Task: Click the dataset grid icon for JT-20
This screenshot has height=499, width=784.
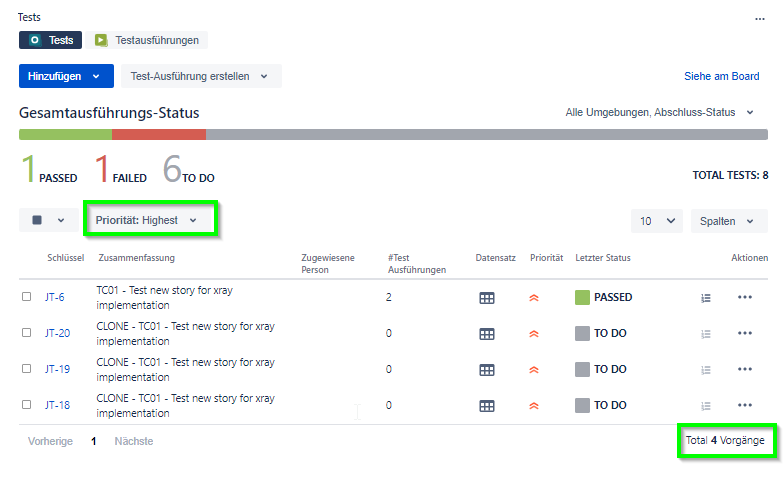Action: pyautogui.click(x=486, y=334)
